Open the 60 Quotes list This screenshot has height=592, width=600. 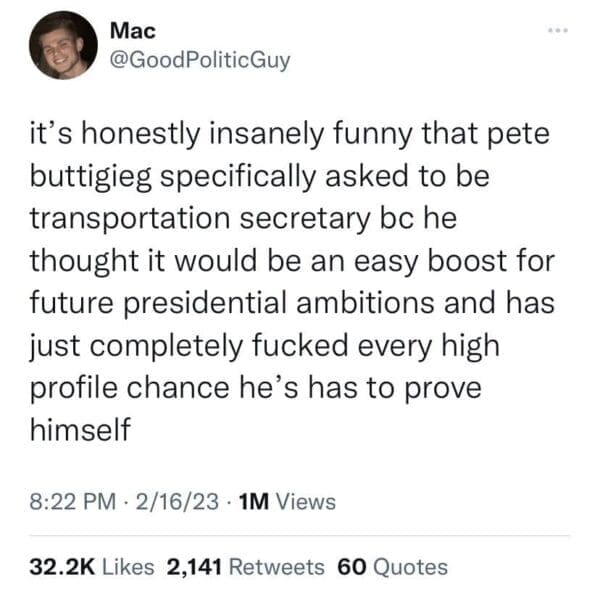[392, 567]
